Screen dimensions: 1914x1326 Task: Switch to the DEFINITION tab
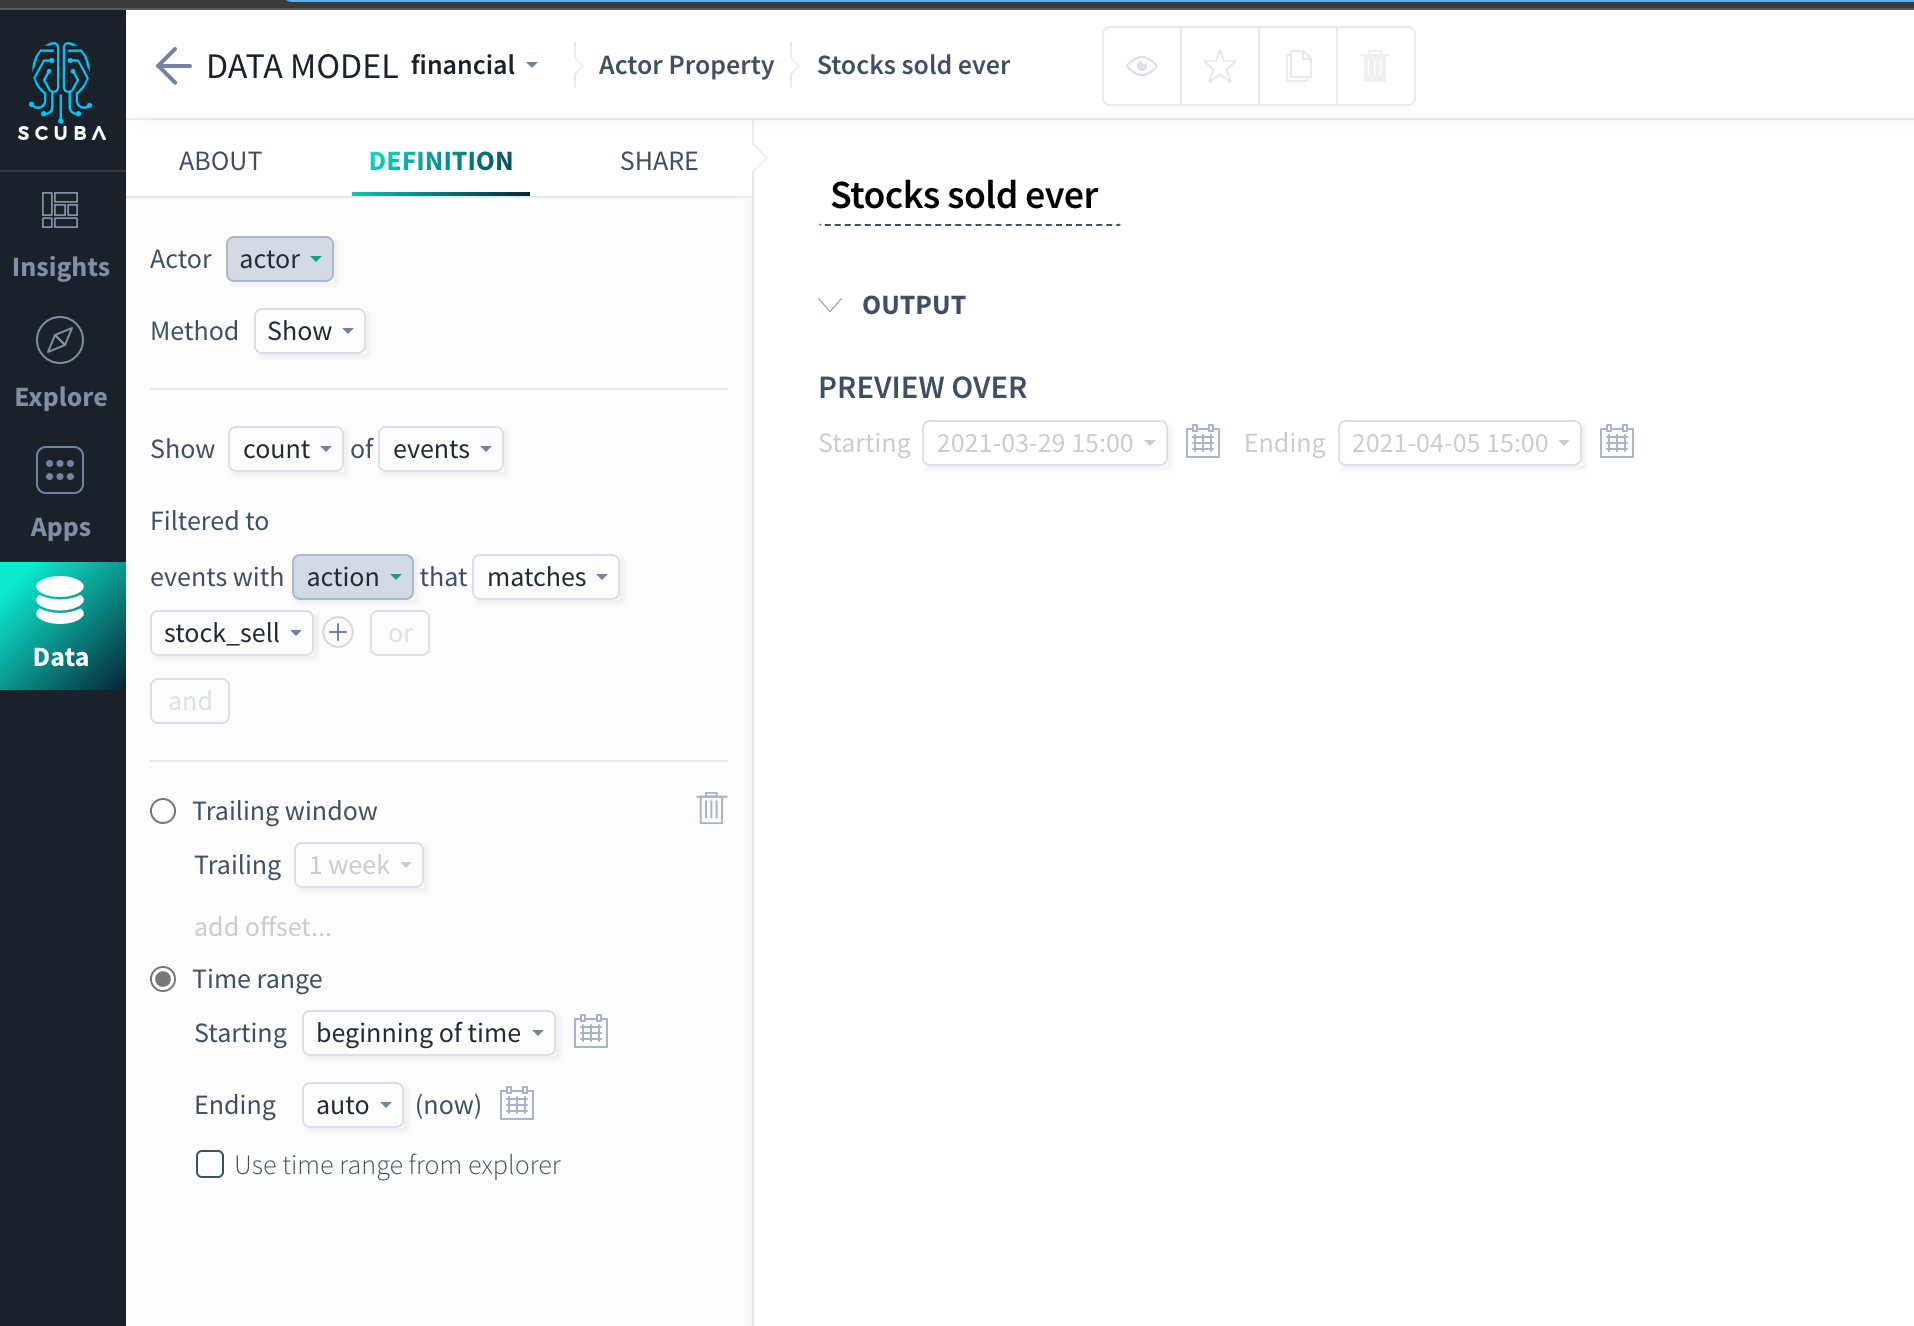point(441,161)
